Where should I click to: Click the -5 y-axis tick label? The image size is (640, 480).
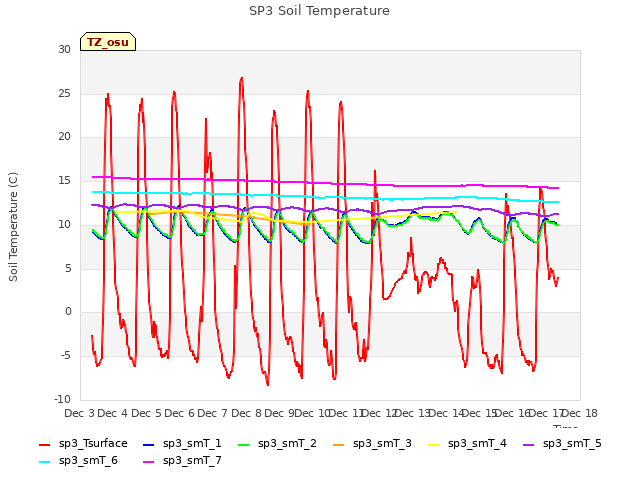[66, 356]
